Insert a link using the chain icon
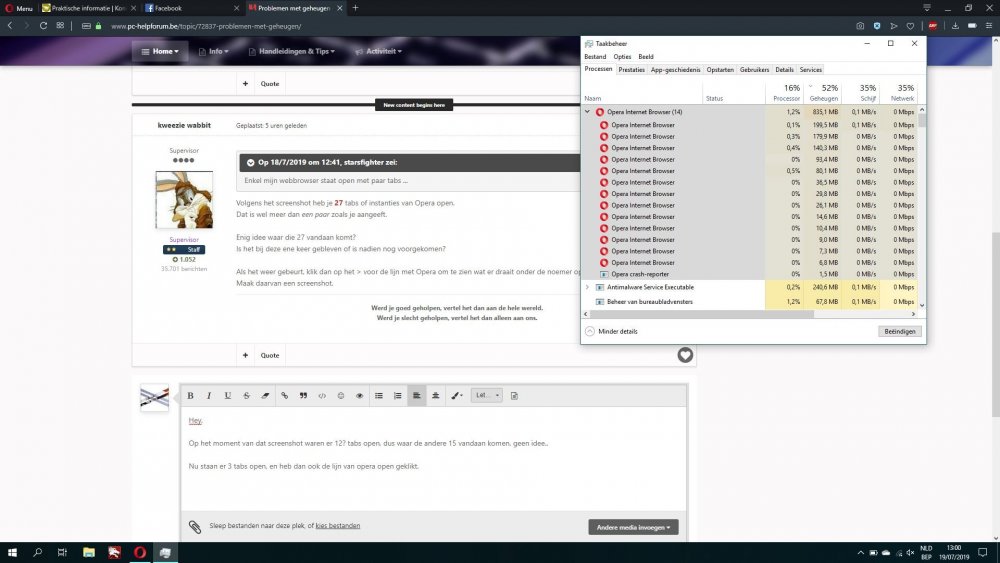1000x563 pixels. [x=284, y=395]
